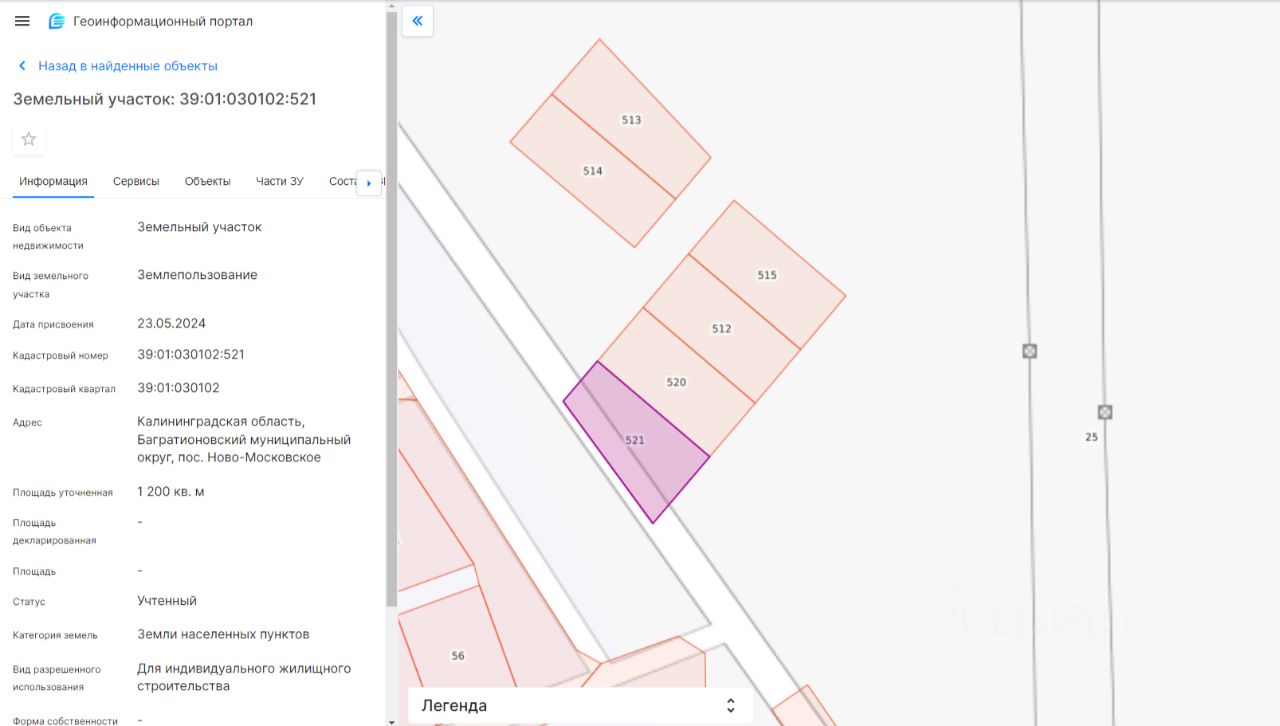Select parcel 513 on the map
1280x726 pixels.
pos(631,120)
